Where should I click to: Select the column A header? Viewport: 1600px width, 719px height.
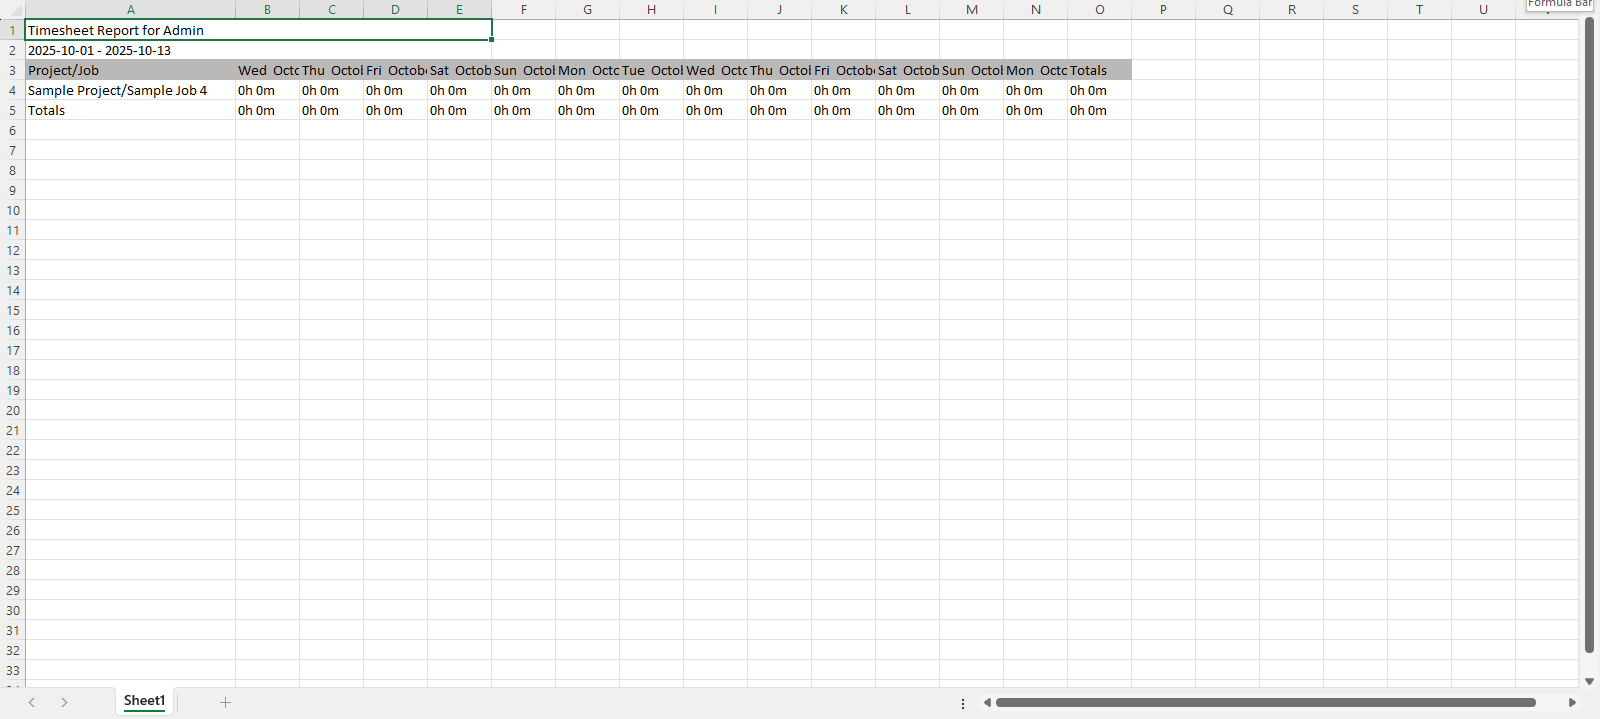coord(130,10)
